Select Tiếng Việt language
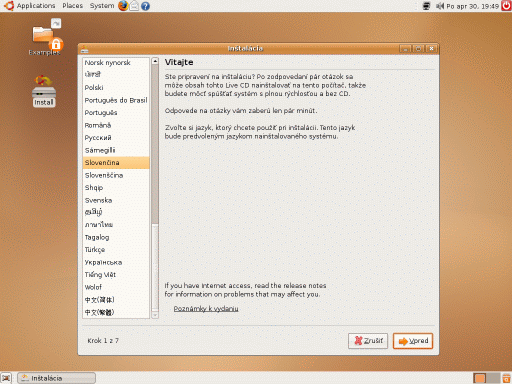512x384 pixels. pos(116,275)
